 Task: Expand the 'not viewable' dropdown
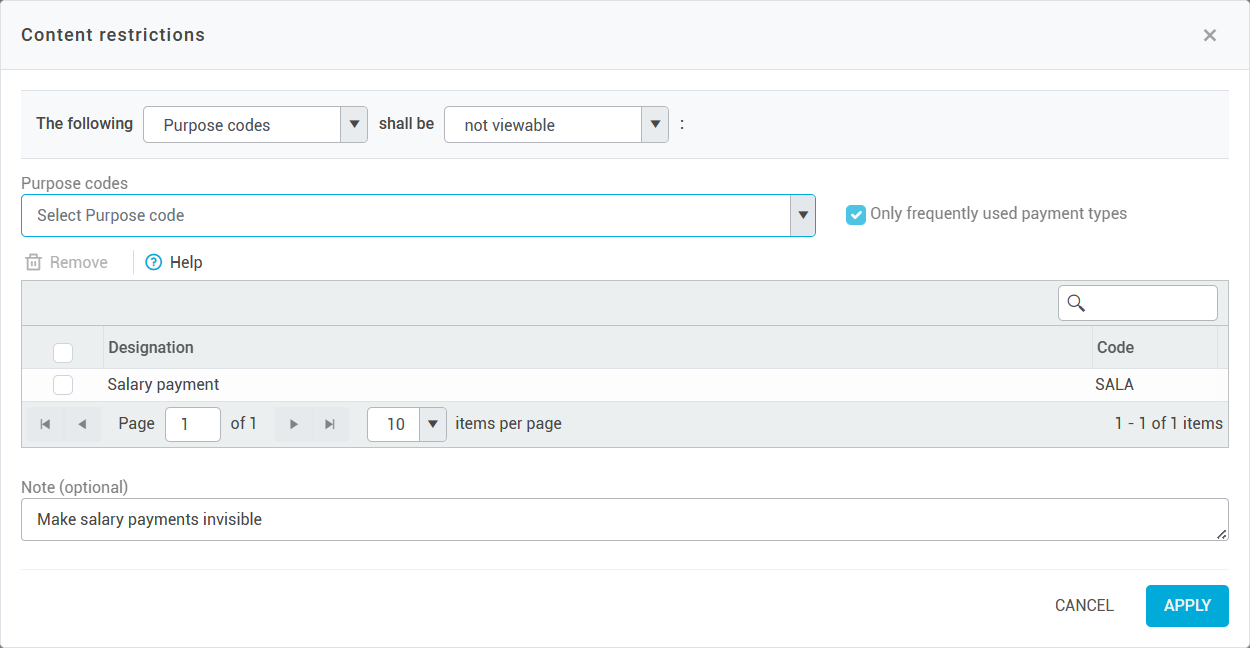[655, 125]
